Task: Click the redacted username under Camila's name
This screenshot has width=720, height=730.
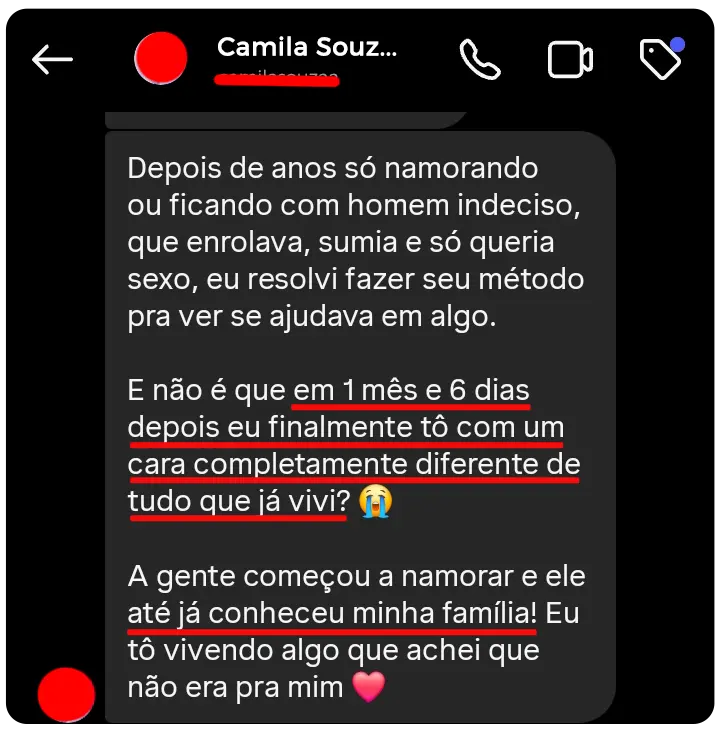Action: (277, 79)
